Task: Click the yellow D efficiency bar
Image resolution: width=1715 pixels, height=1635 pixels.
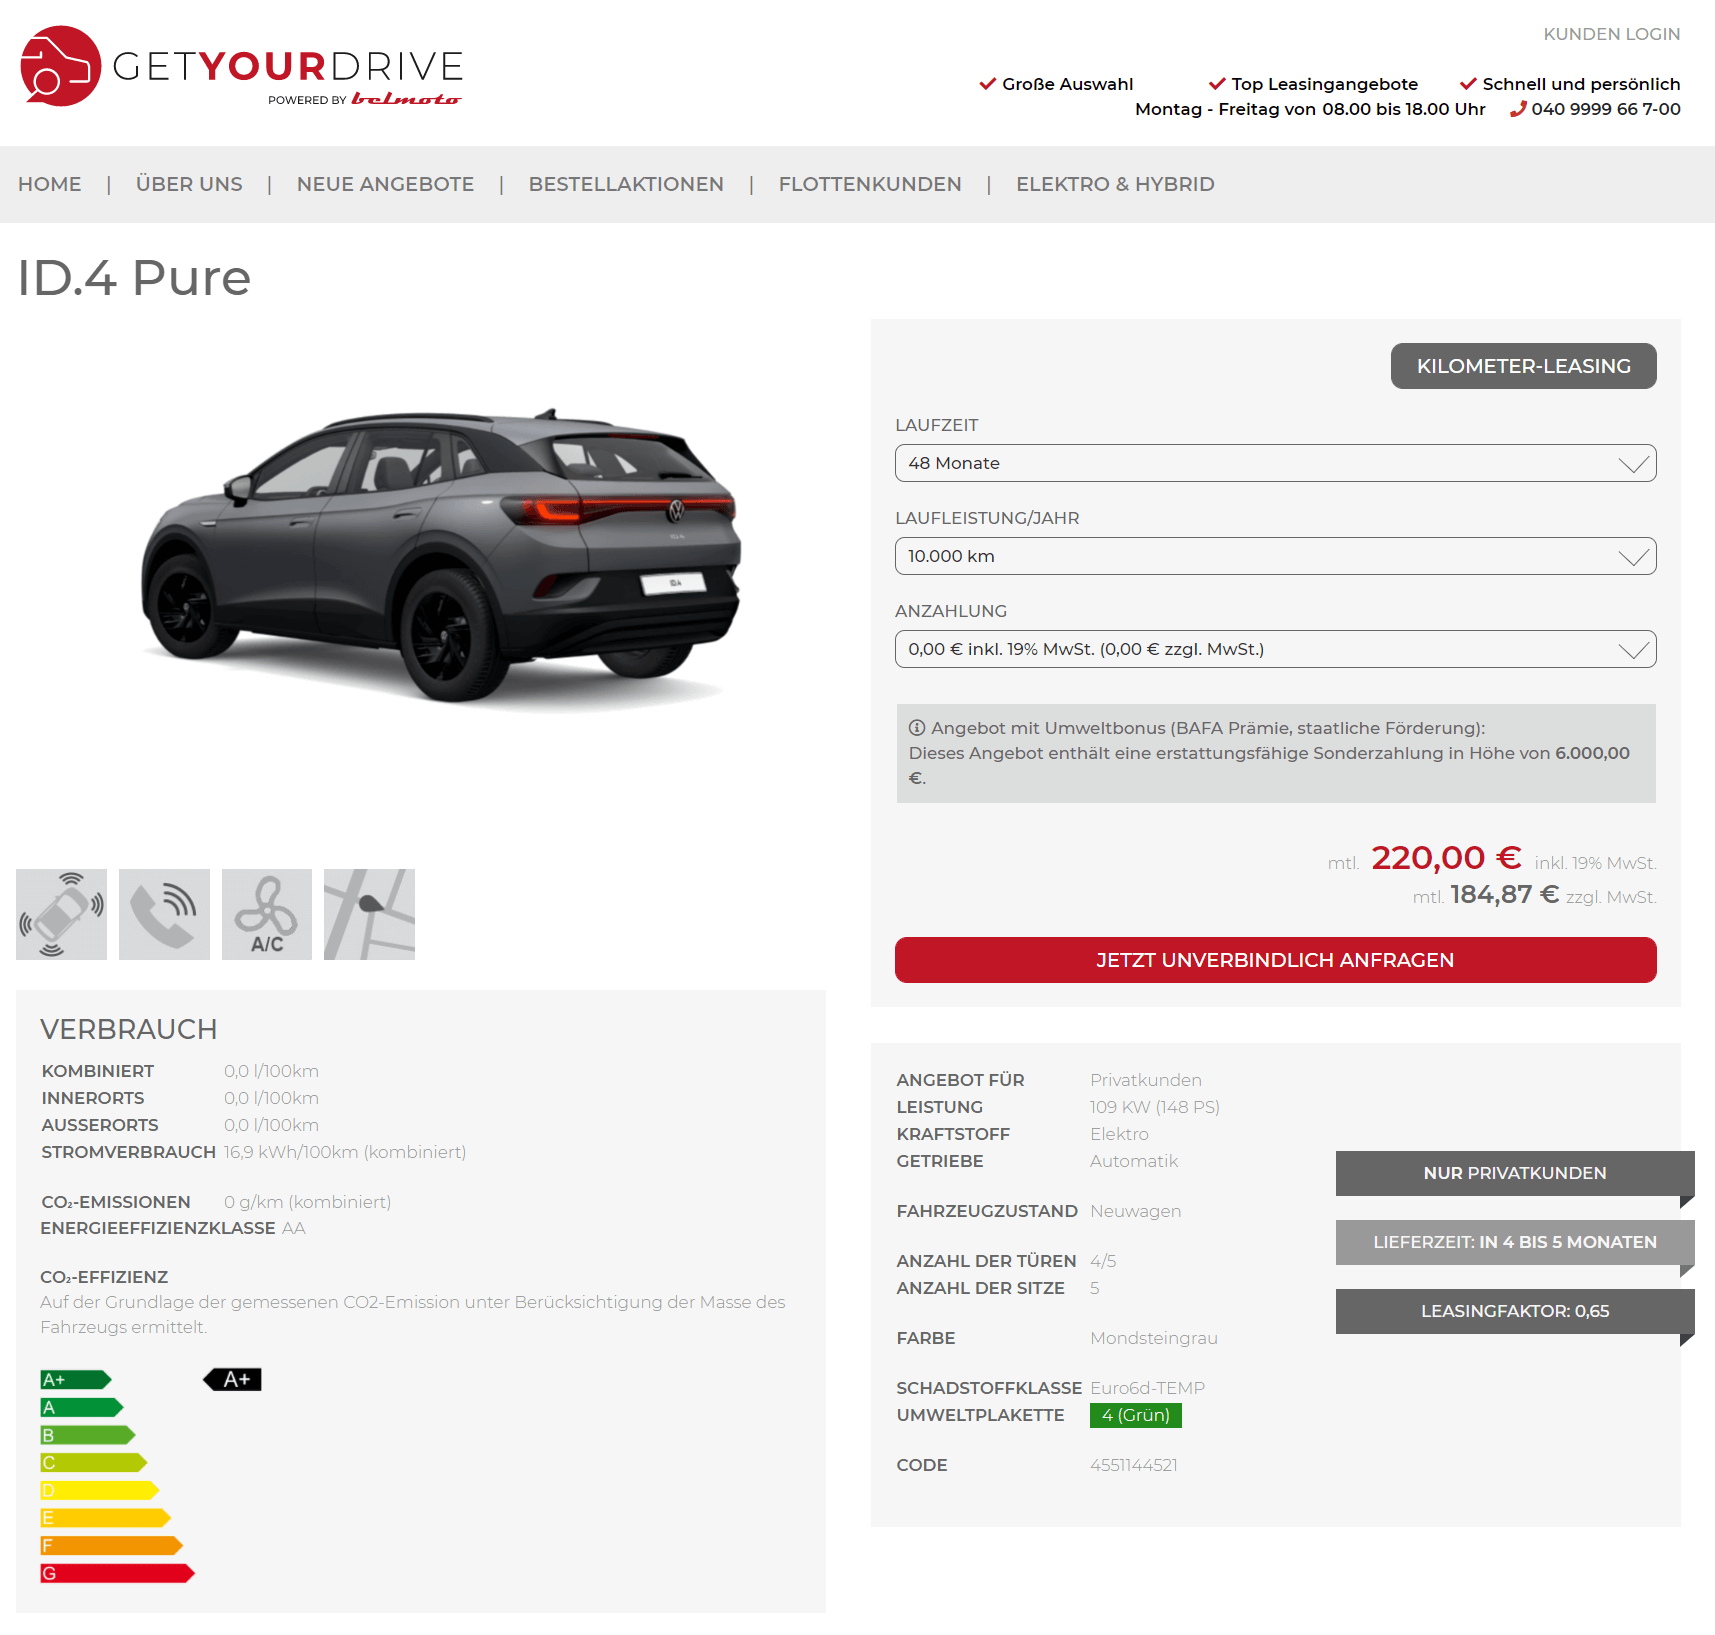Action: click(100, 1490)
